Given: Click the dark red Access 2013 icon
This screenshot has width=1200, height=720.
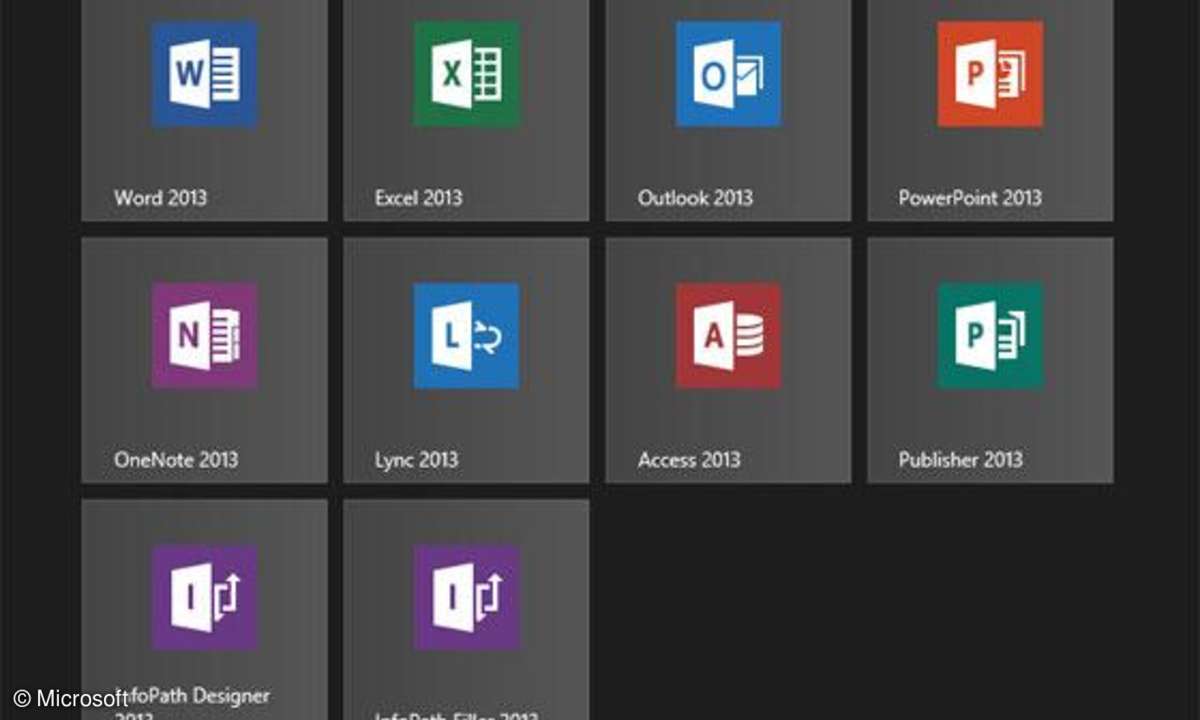Looking at the screenshot, I should click(728, 335).
